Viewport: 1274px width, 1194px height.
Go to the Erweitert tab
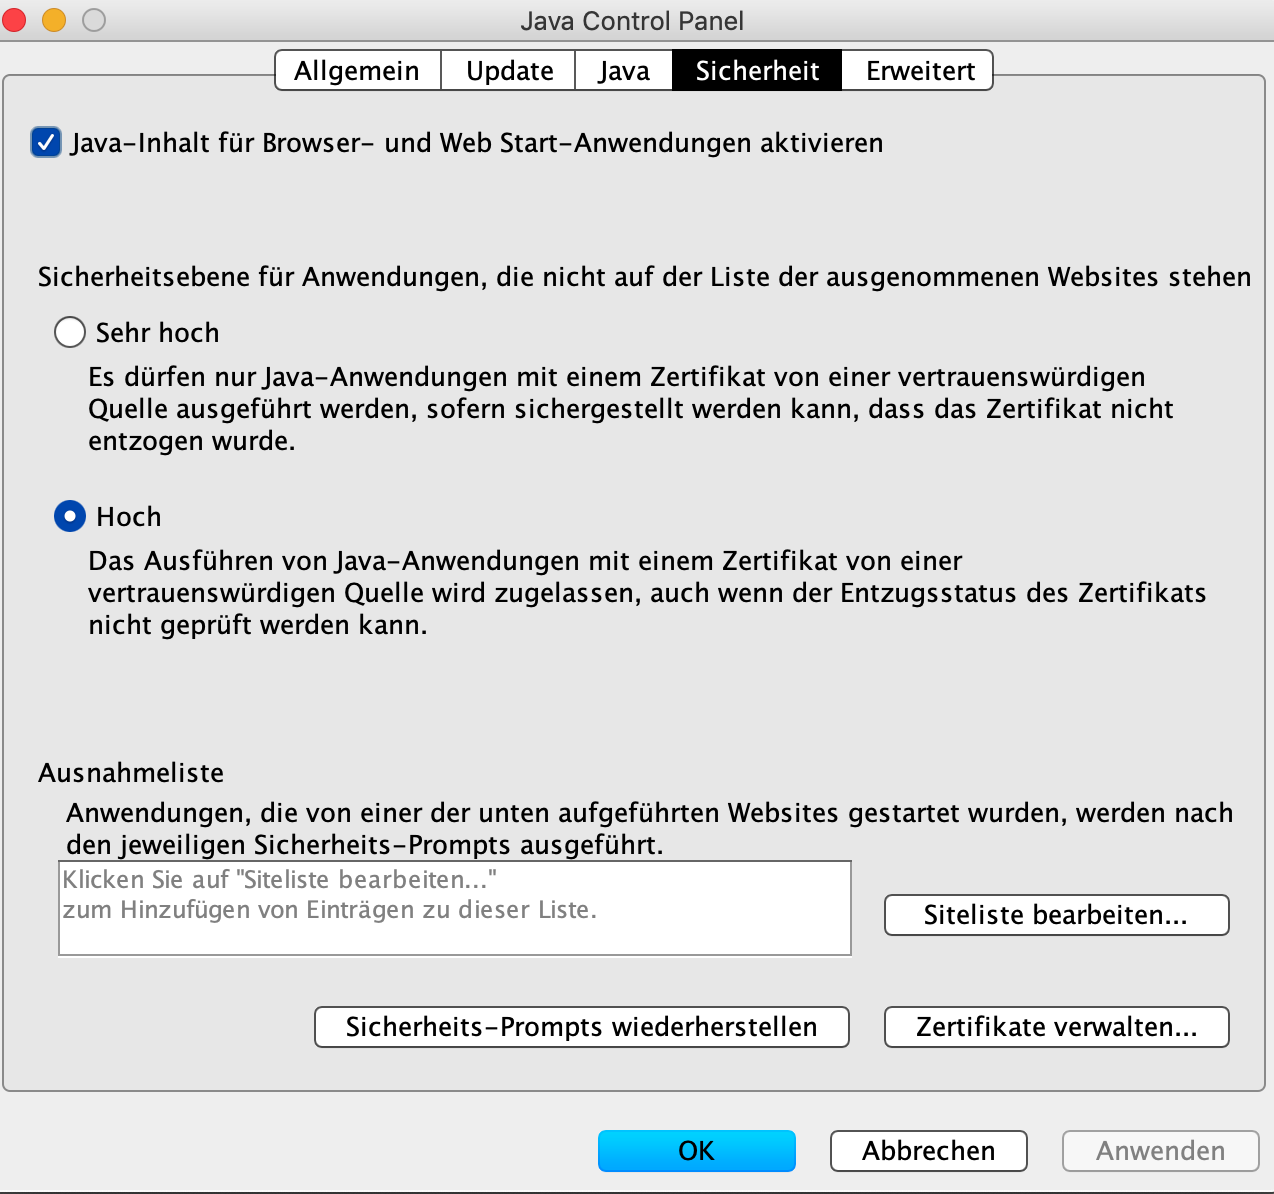[x=919, y=71]
